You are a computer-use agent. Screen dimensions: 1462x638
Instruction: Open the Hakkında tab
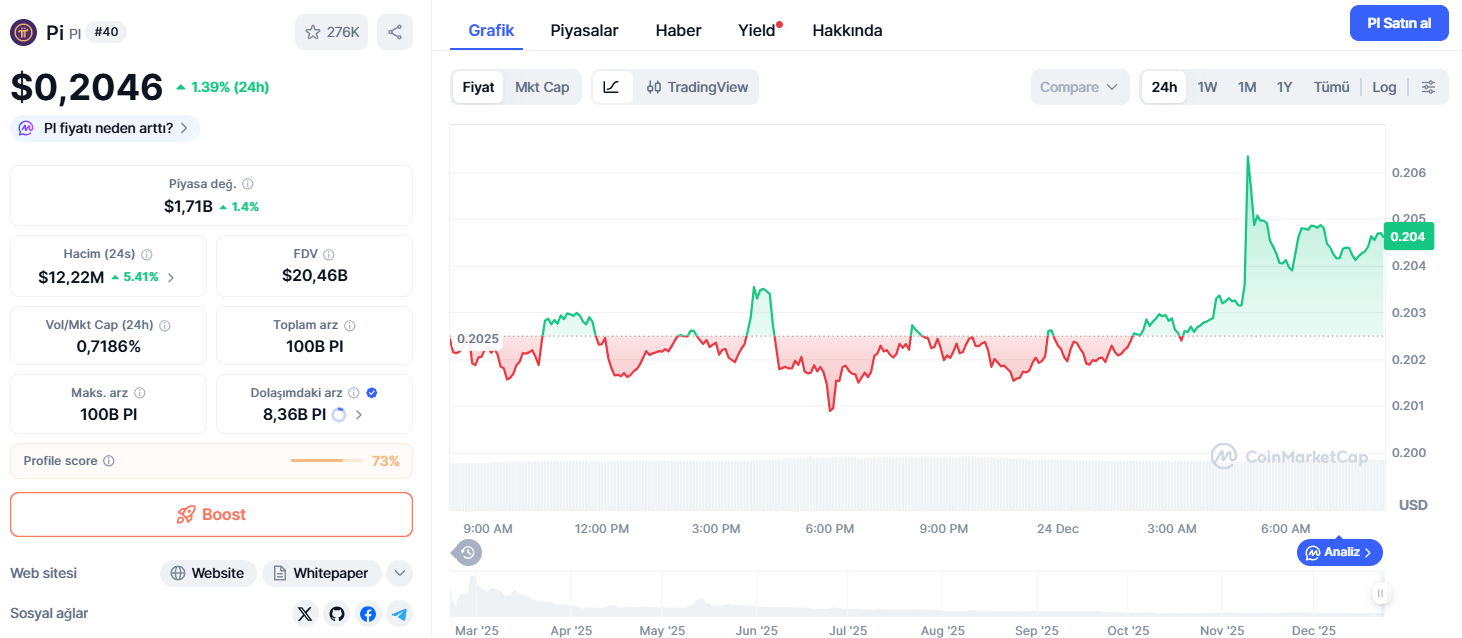pos(847,30)
